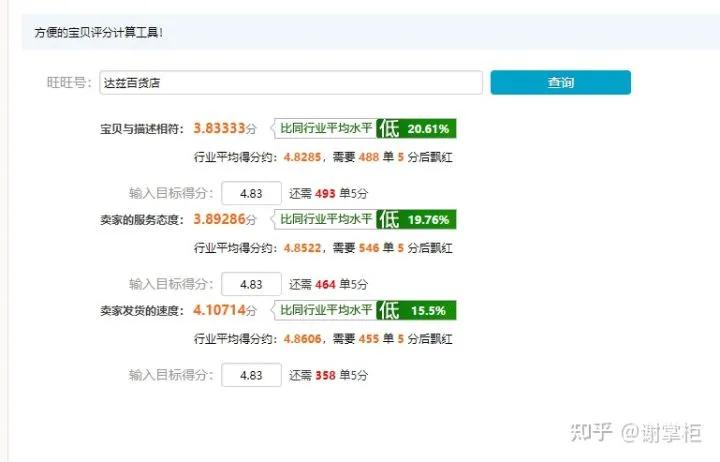Click the 查询 search button

[561, 83]
